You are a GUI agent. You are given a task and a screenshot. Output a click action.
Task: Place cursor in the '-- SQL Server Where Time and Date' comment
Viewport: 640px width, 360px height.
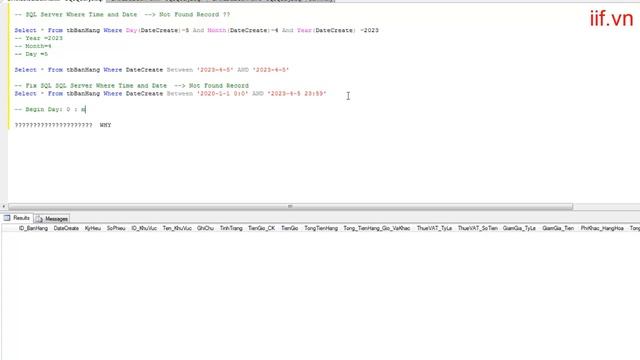(122, 15)
